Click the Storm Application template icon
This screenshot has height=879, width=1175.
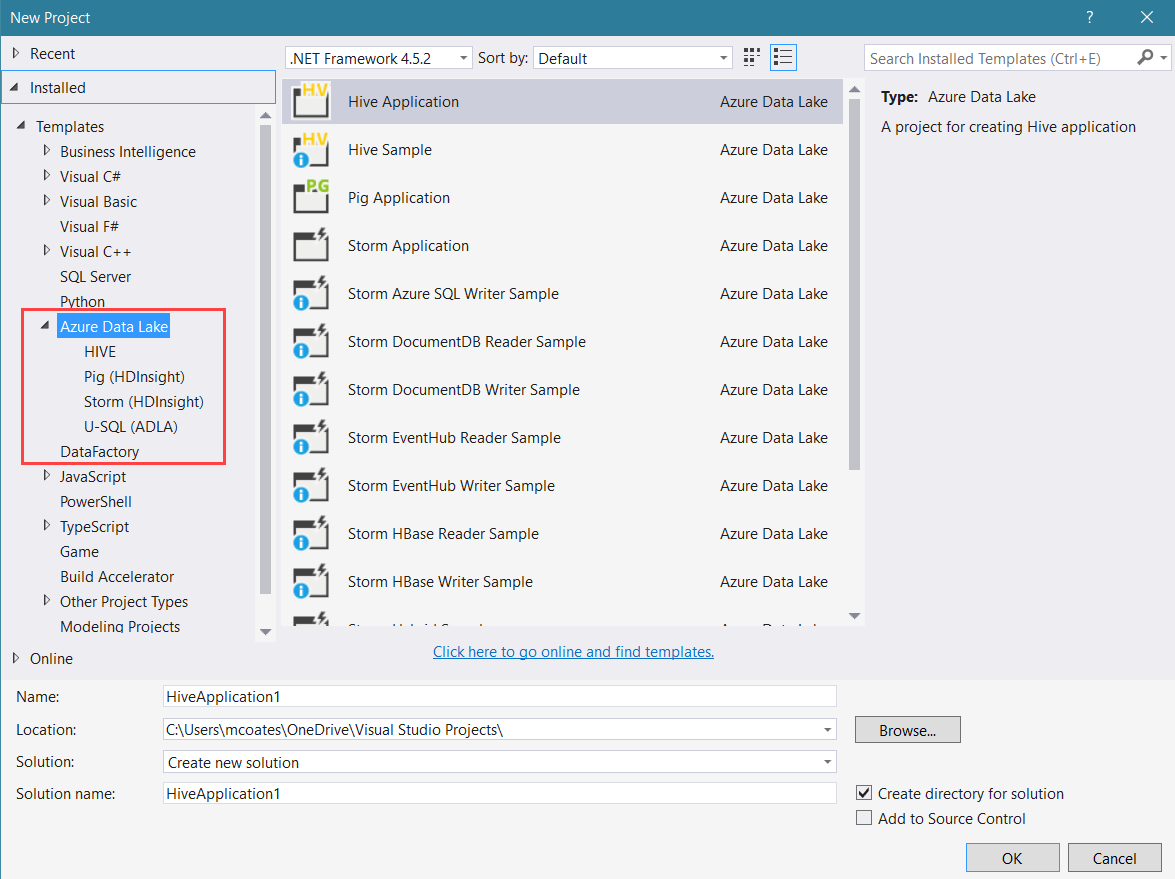point(311,246)
